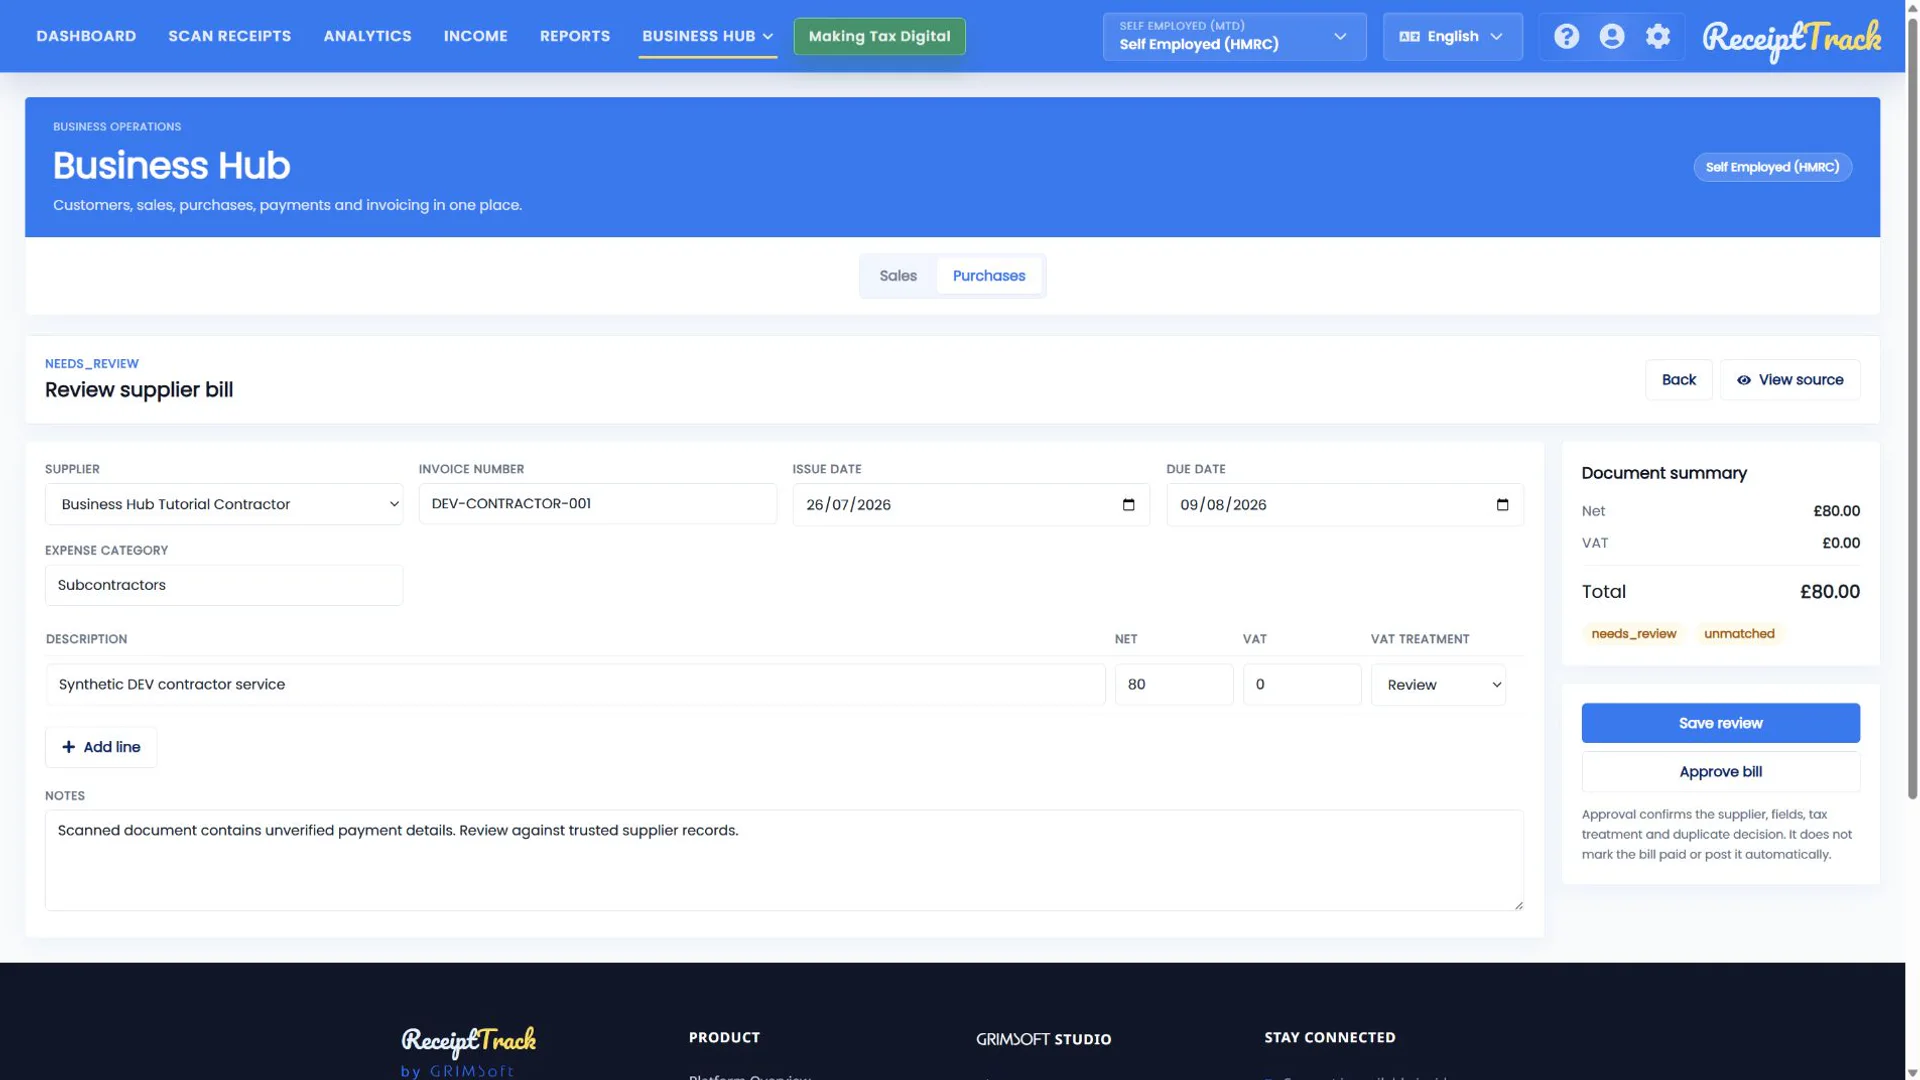Open Scan Receipts in the navigation
The image size is (1920, 1080).
[230, 36]
